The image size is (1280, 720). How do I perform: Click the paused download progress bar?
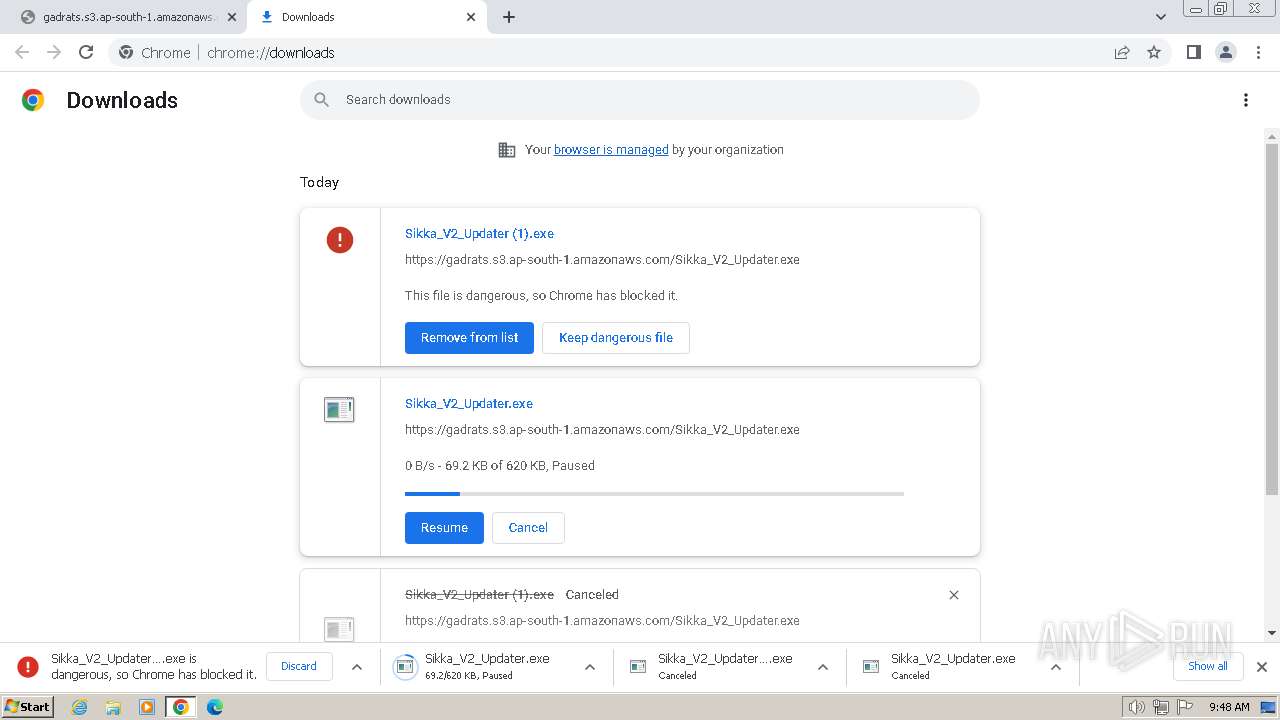(x=654, y=494)
